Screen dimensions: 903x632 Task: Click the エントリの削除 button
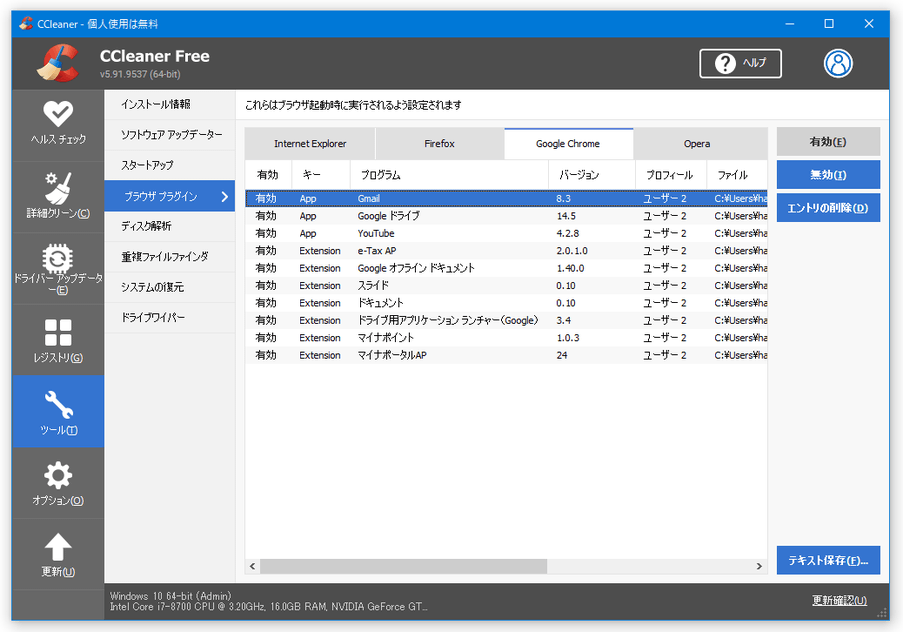[x=827, y=207]
